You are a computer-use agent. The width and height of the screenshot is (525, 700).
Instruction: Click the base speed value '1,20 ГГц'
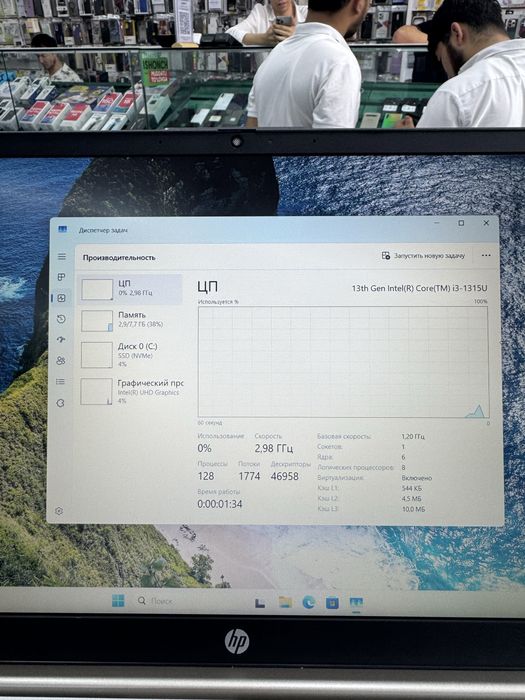tap(413, 436)
